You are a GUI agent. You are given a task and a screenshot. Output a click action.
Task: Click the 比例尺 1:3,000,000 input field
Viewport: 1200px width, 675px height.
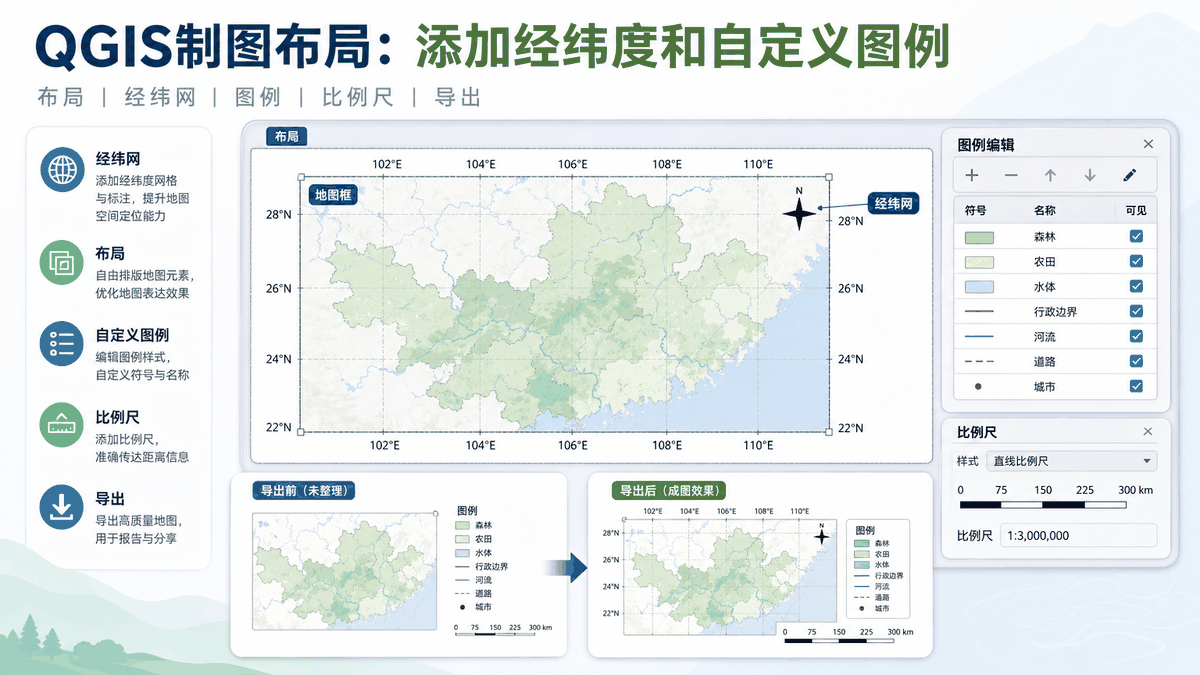1078,535
